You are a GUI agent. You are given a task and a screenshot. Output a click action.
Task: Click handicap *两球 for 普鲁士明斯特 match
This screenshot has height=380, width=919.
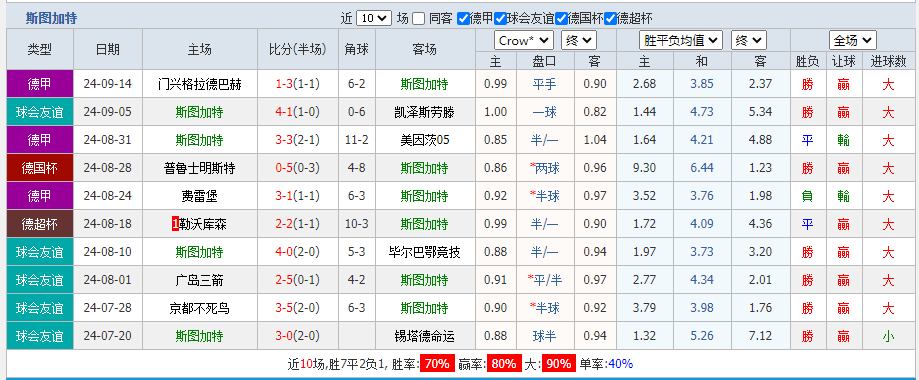(x=544, y=168)
